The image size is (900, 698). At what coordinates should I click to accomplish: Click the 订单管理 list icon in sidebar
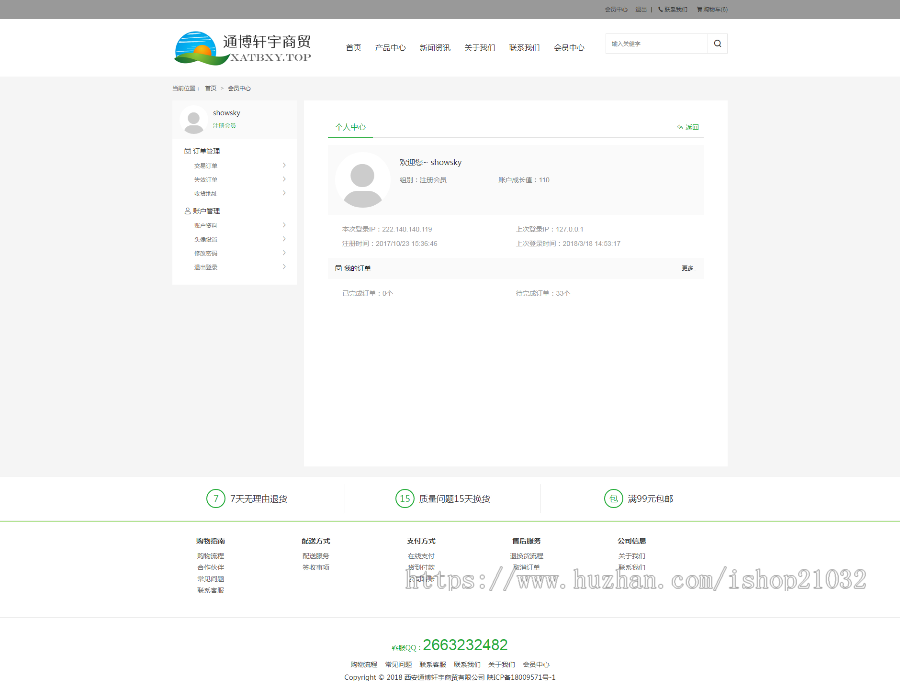click(187, 150)
